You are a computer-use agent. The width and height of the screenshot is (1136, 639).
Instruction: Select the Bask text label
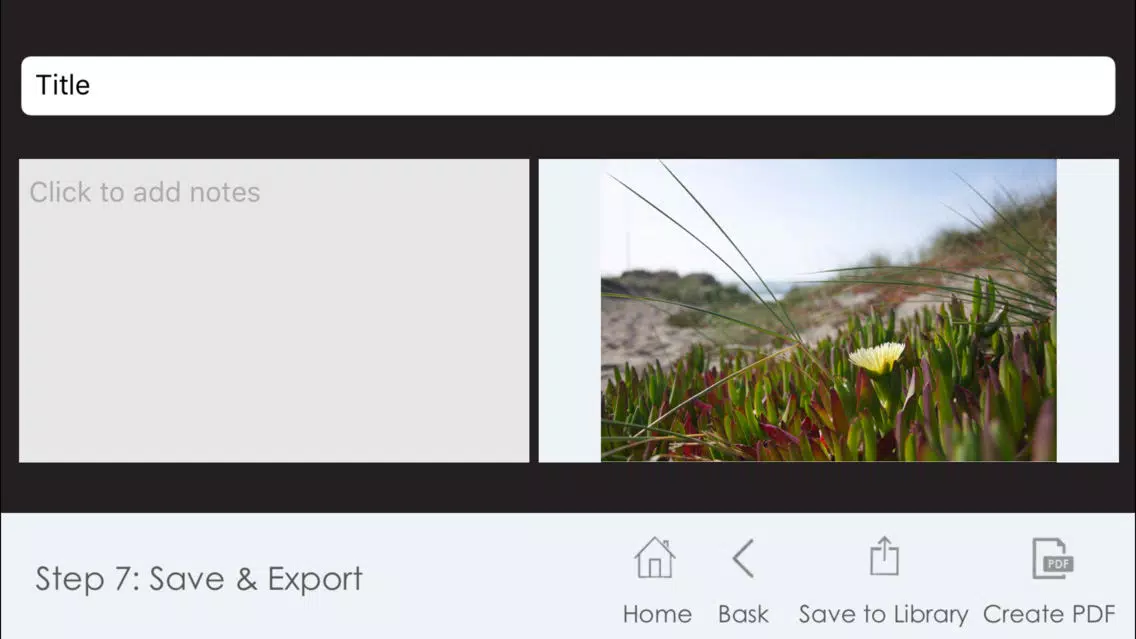click(743, 614)
